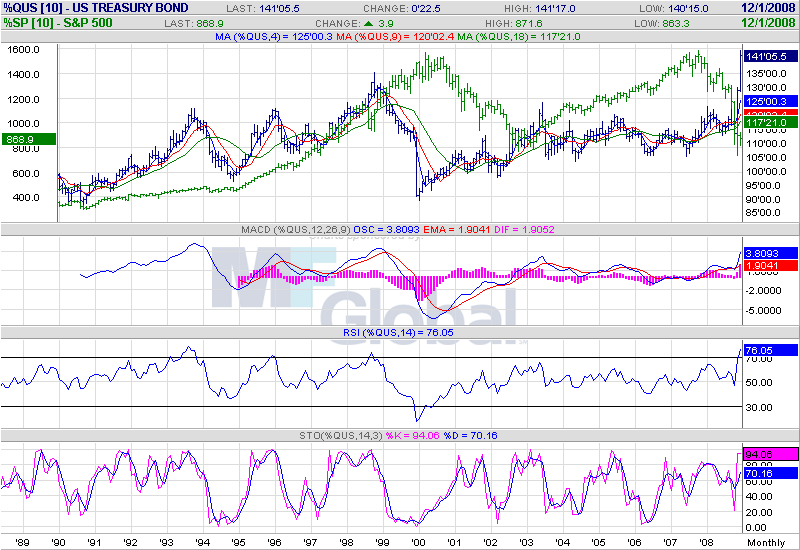
Task: Click the DIF = 1.9052 readout
Action: [524, 230]
